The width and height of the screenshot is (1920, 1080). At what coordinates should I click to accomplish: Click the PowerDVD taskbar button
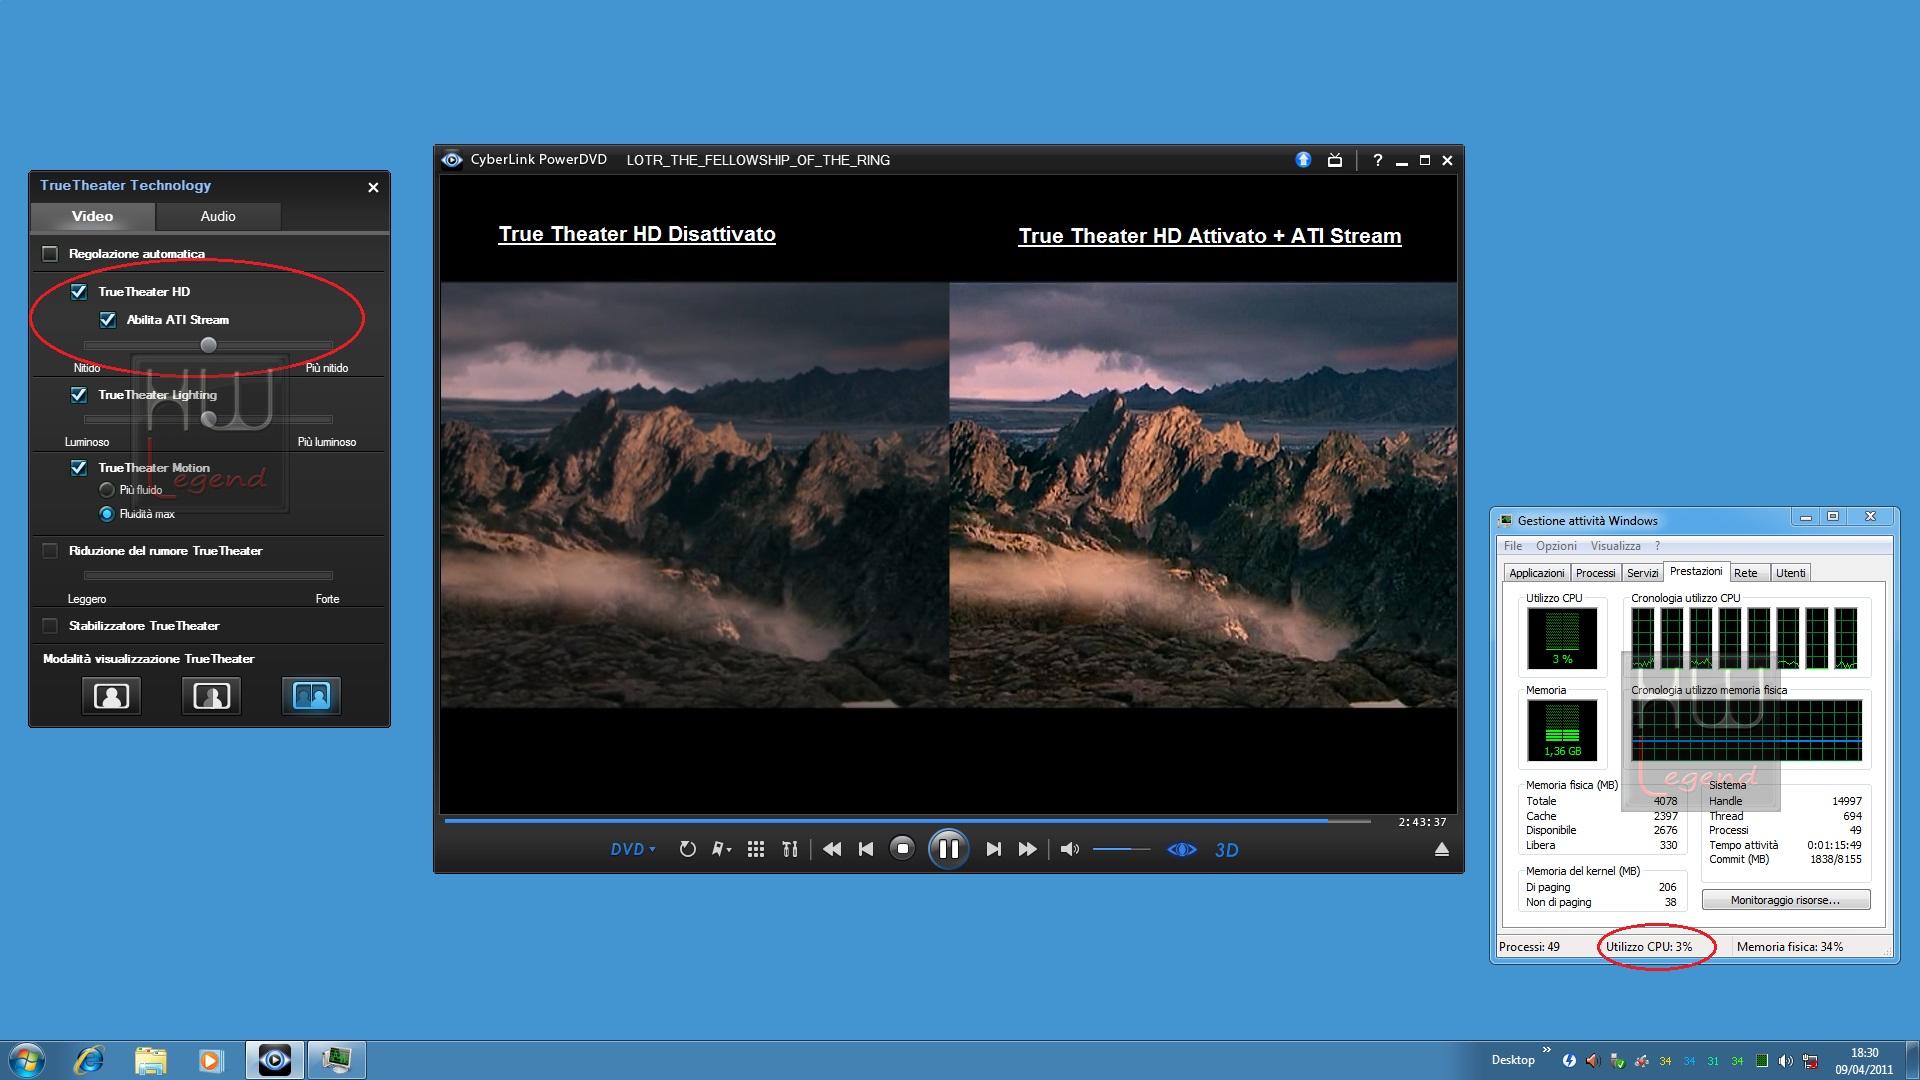274,1060
